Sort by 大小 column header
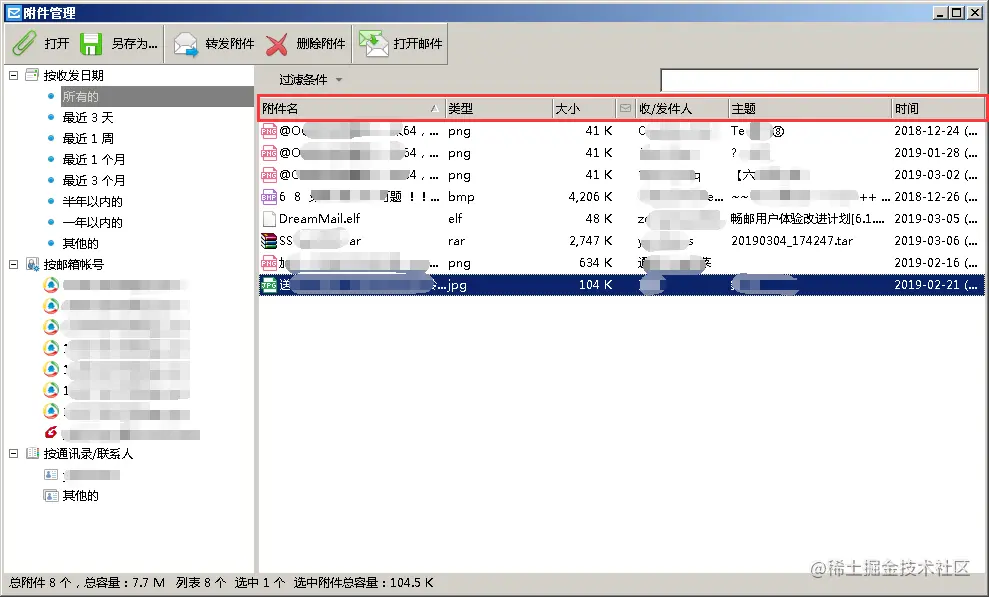 584,108
